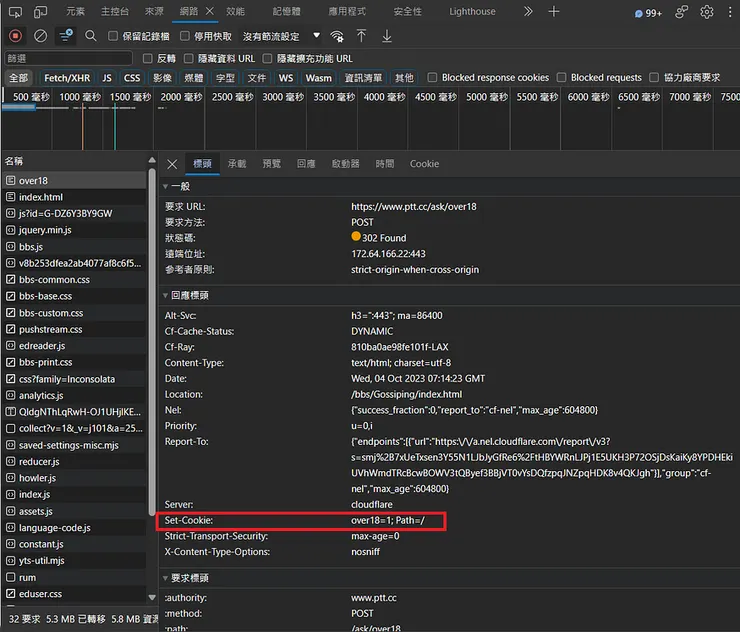
Task: Expand more DevTools tabs chevron
Action: 528,12
